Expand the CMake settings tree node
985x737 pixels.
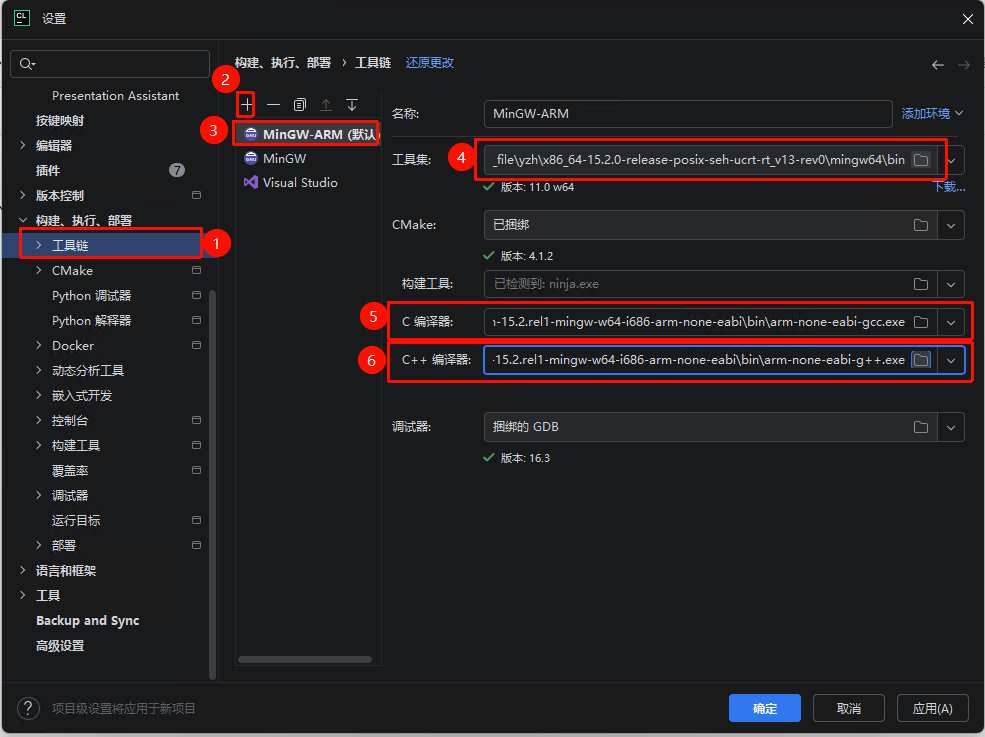tap(39, 271)
